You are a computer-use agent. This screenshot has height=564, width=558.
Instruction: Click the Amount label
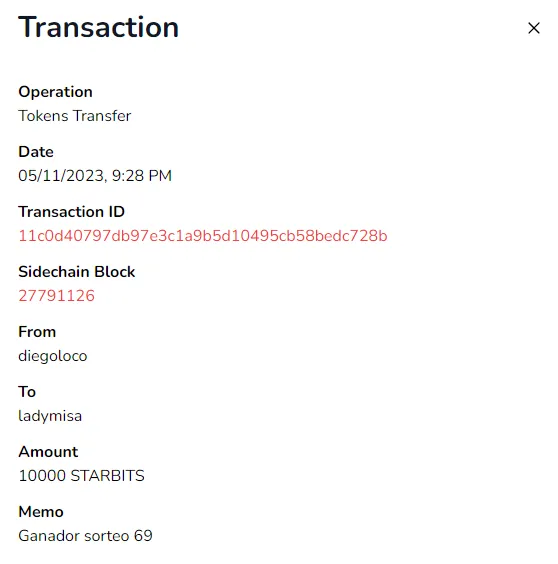[x=48, y=452]
